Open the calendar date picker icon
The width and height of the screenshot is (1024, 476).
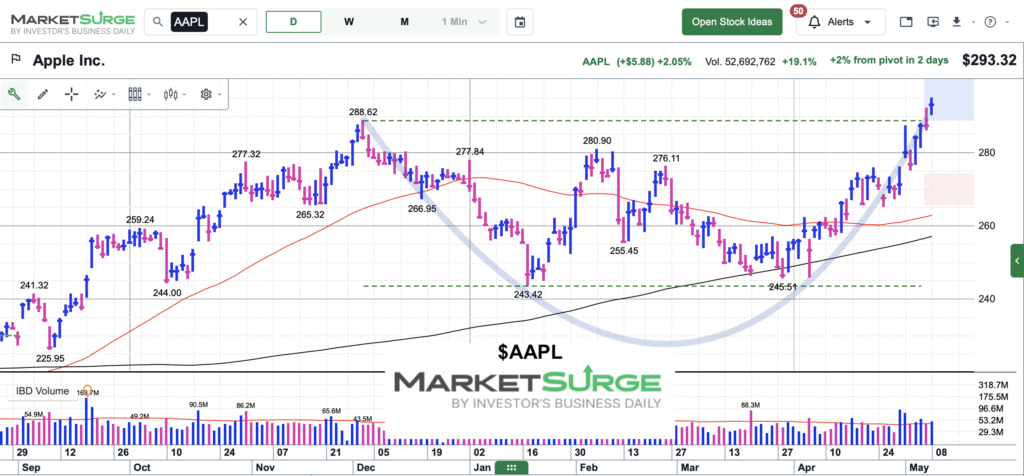pos(520,22)
